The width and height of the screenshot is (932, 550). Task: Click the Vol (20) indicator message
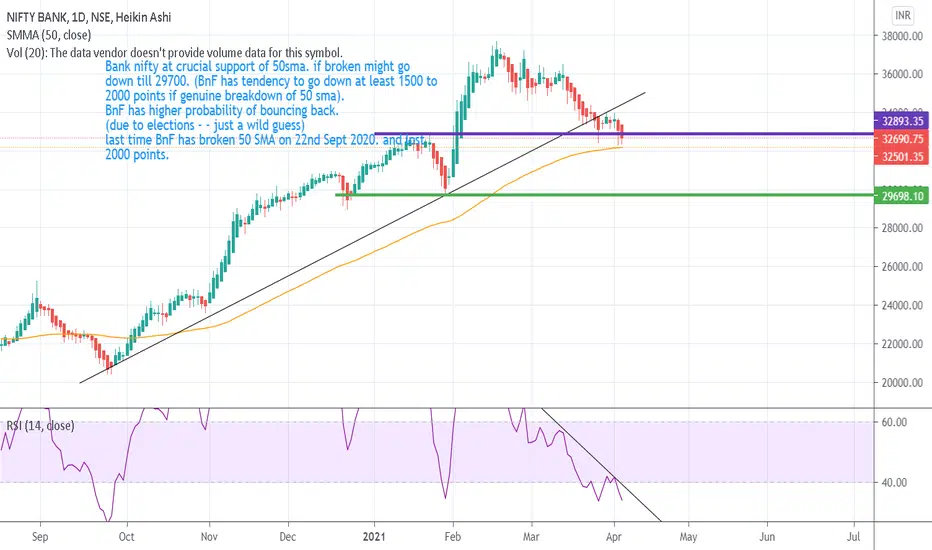tap(175, 53)
